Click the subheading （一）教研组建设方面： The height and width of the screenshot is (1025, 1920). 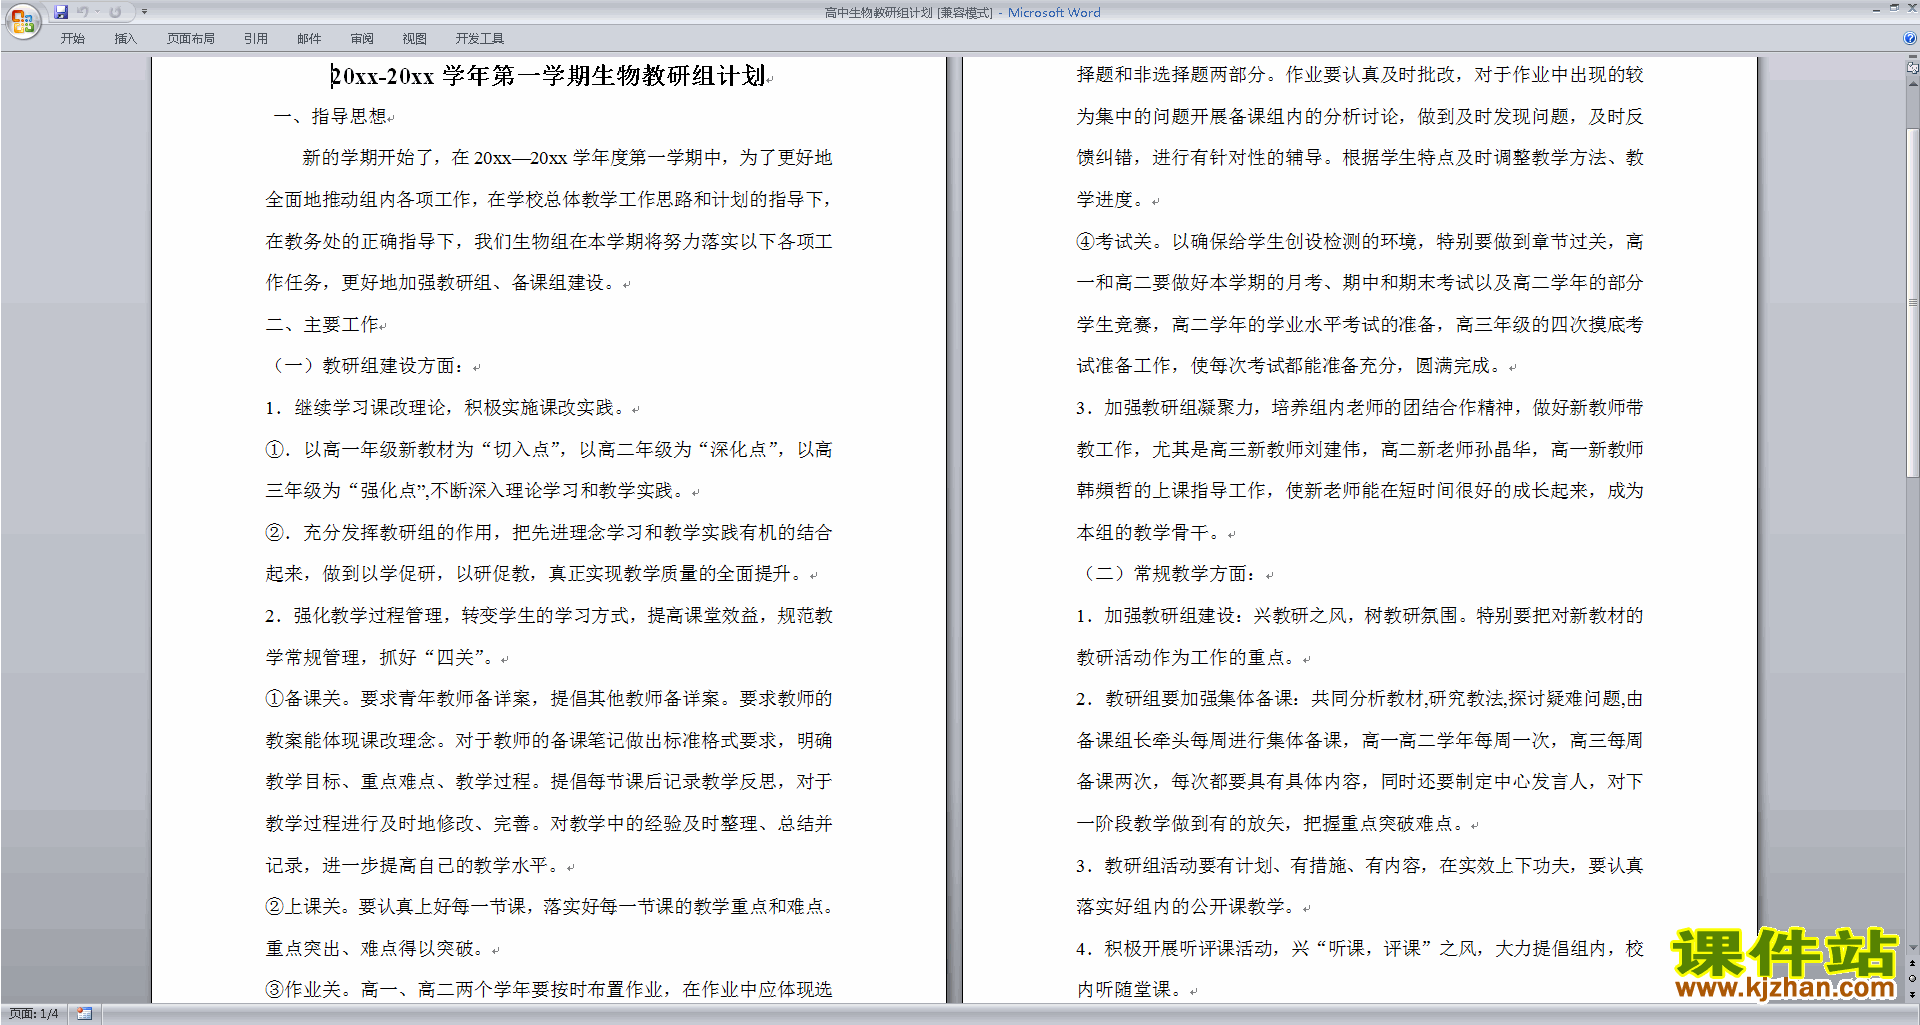click(368, 366)
